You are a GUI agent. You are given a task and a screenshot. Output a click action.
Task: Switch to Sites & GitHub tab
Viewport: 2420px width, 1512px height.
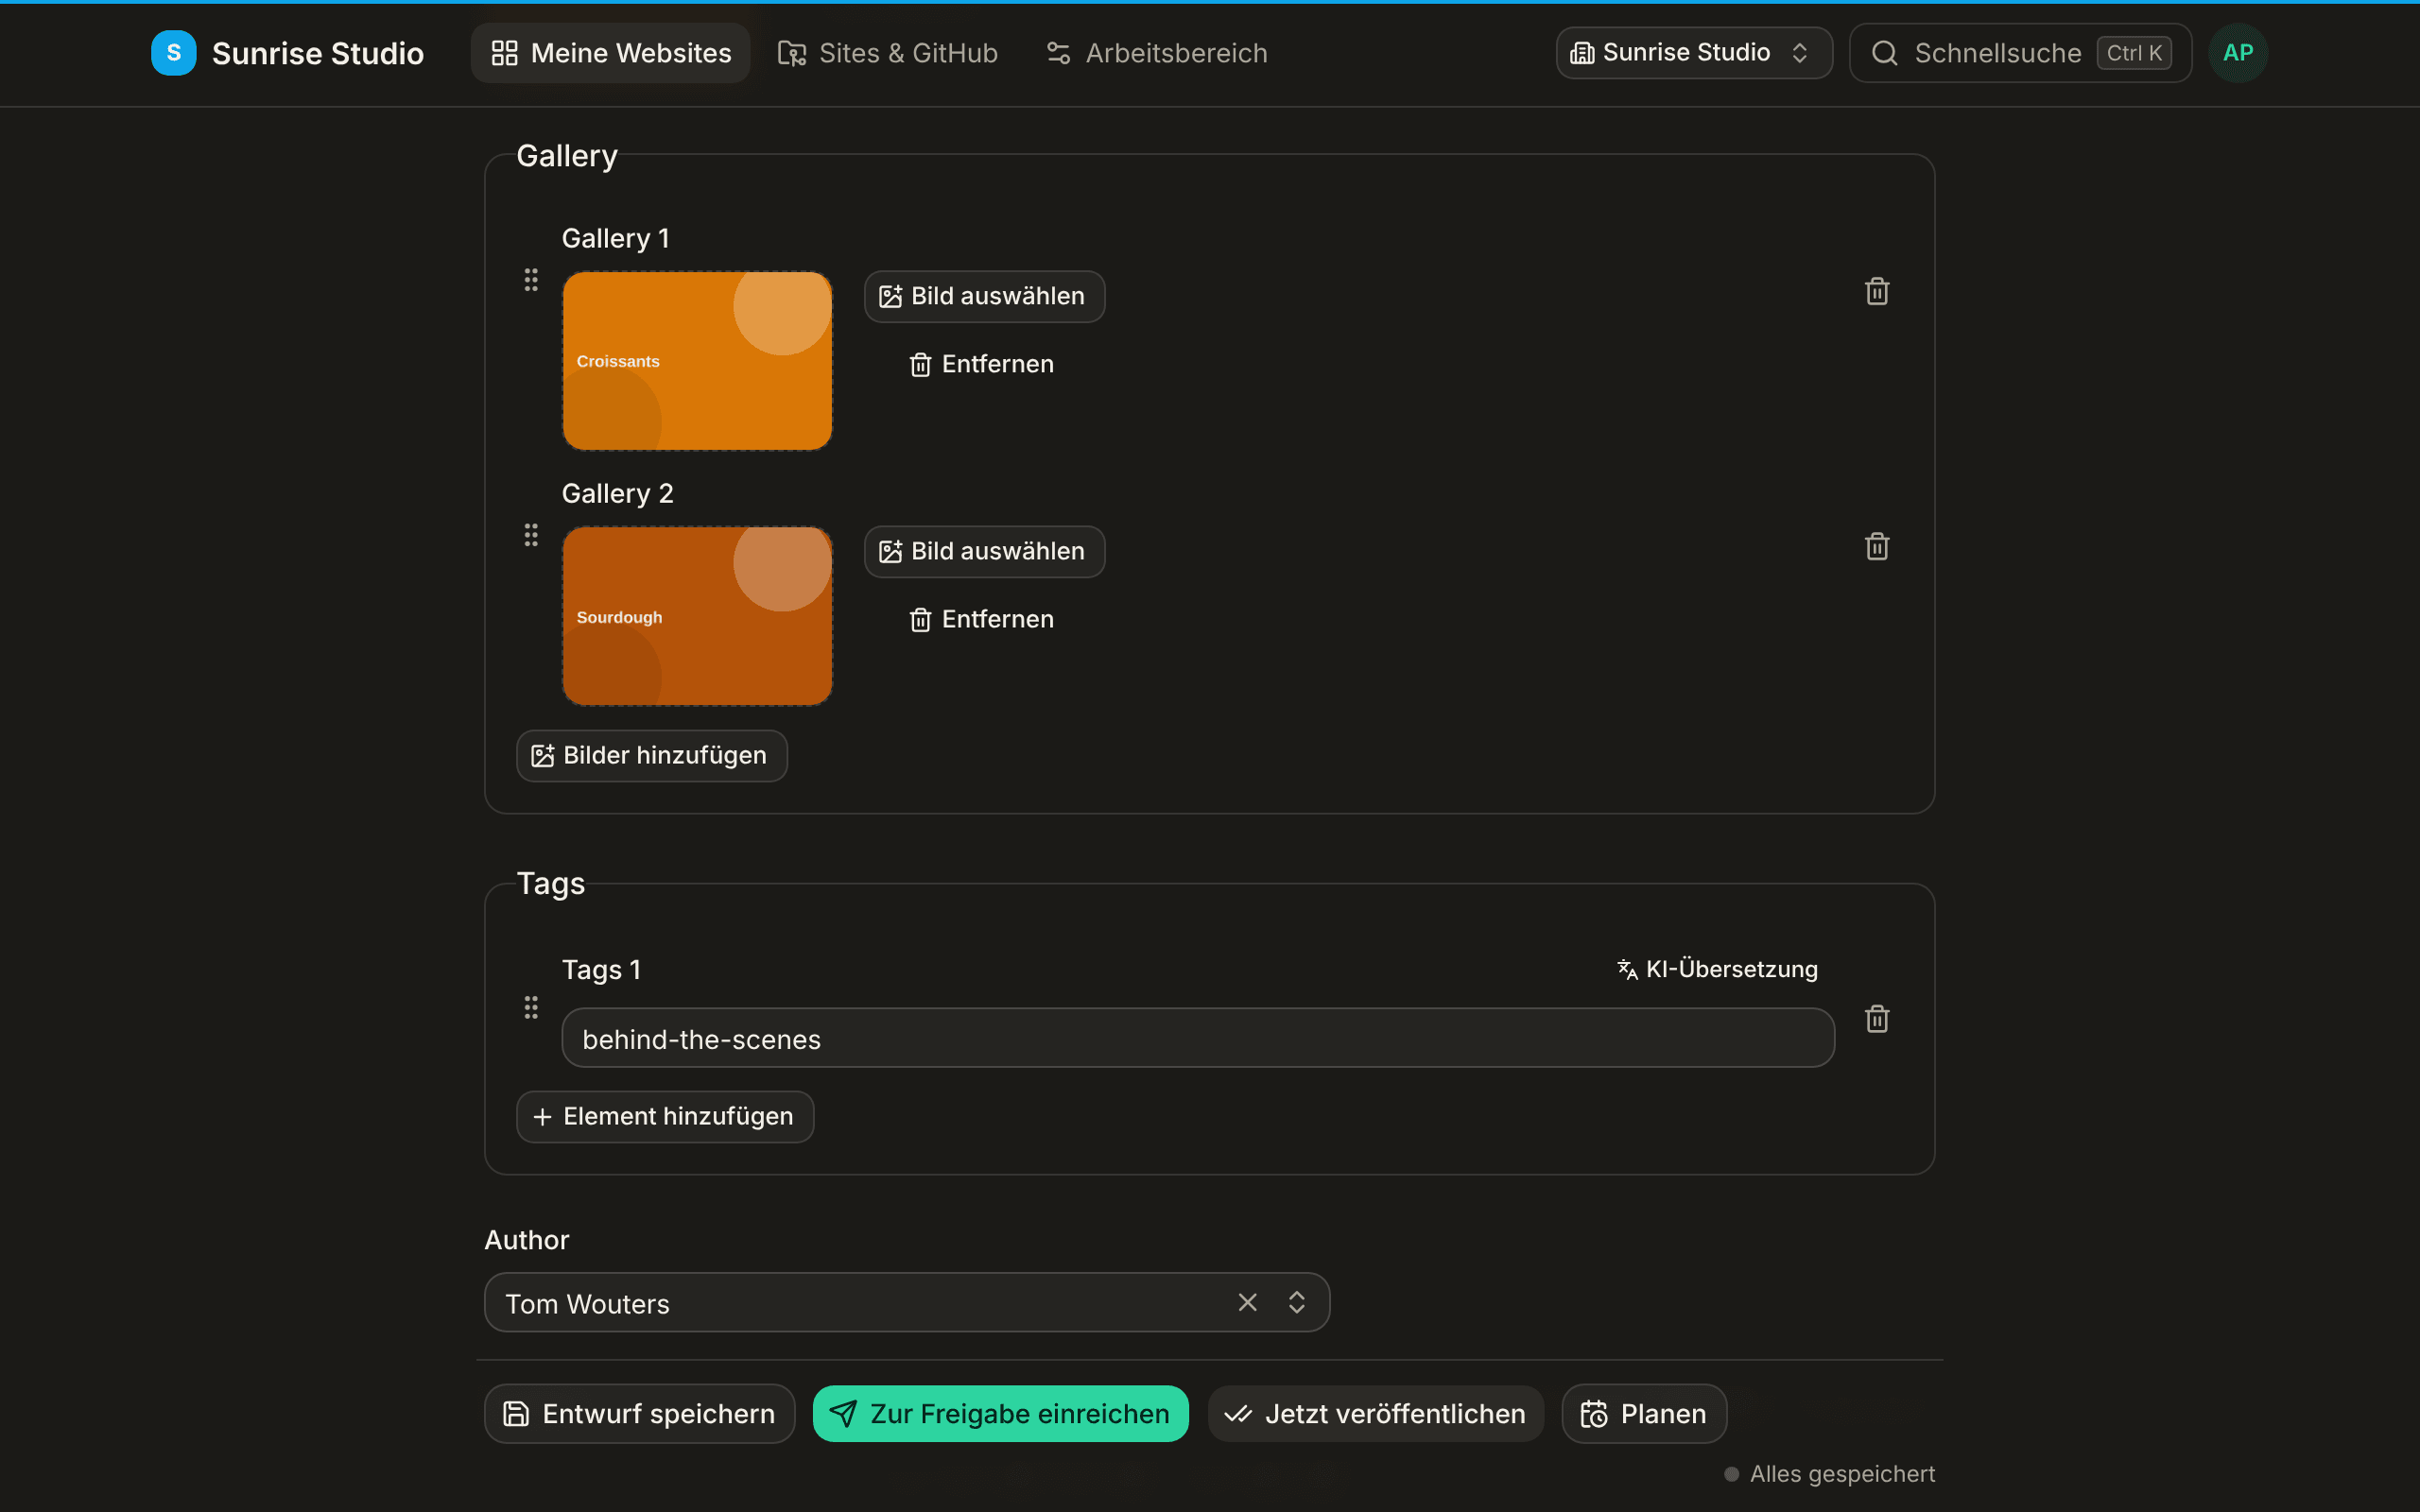click(x=888, y=53)
